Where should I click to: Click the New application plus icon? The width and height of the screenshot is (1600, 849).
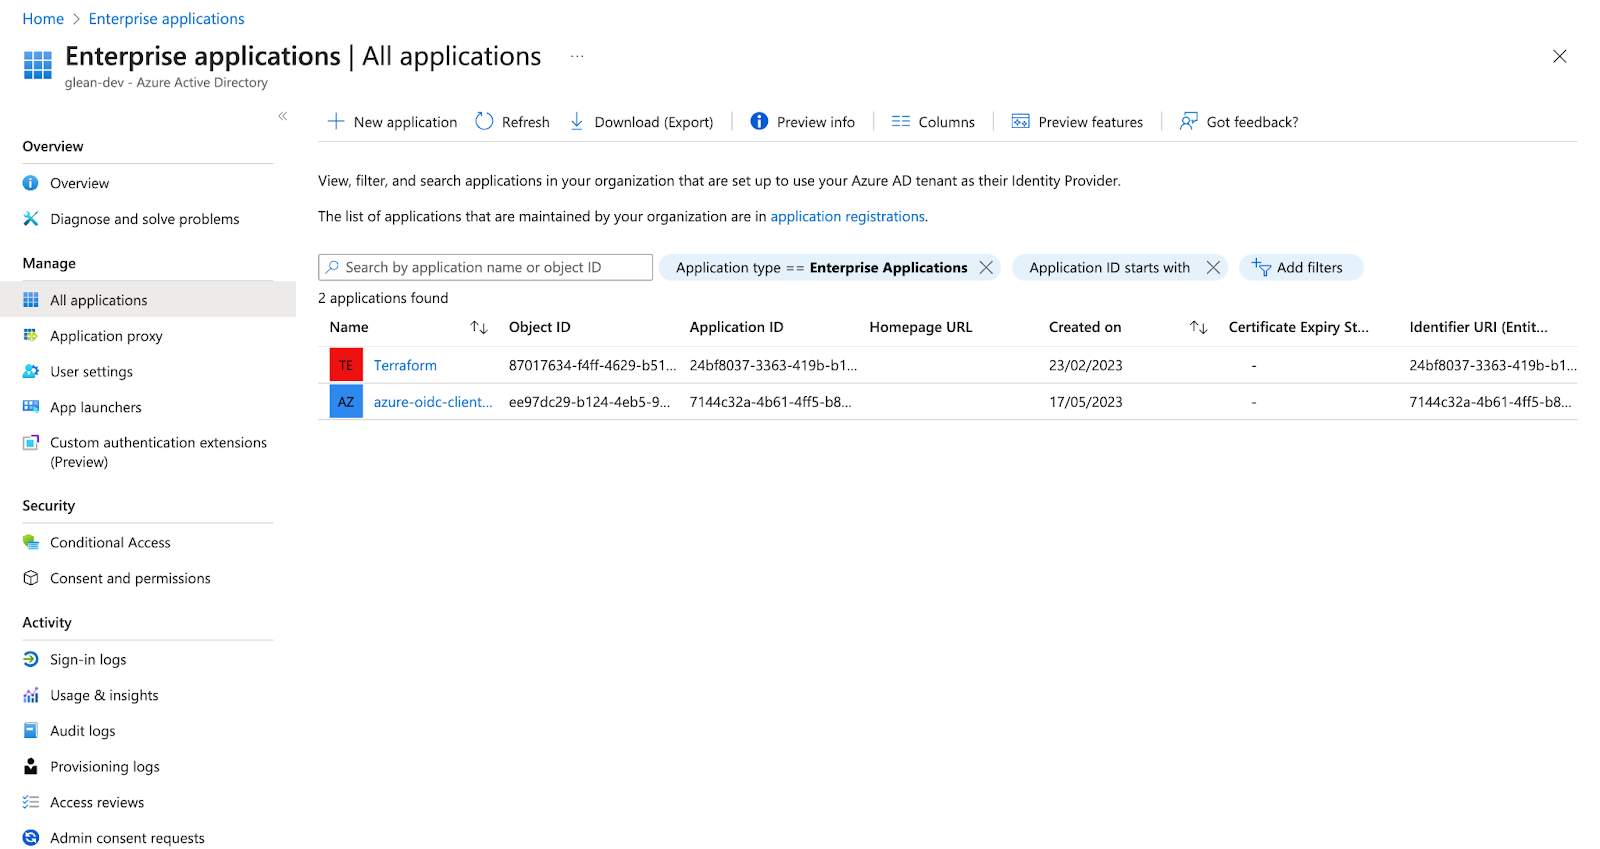[x=336, y=121]
